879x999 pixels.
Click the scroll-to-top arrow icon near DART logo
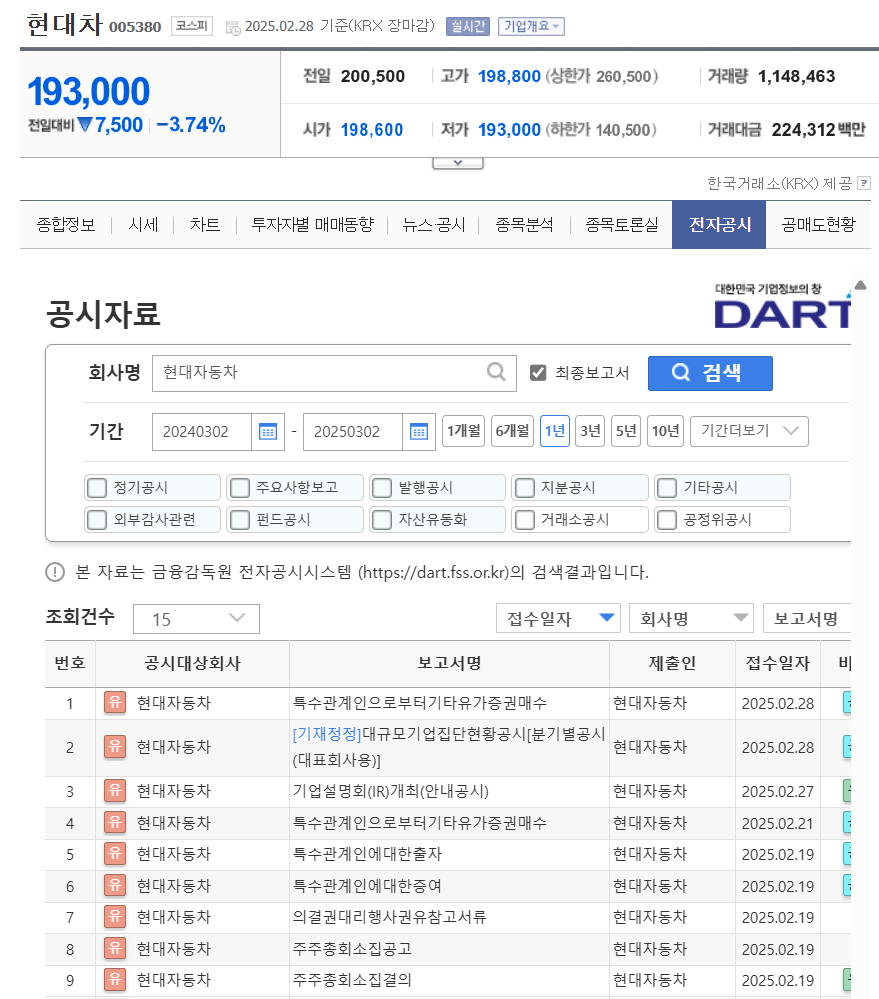point(861,285)
